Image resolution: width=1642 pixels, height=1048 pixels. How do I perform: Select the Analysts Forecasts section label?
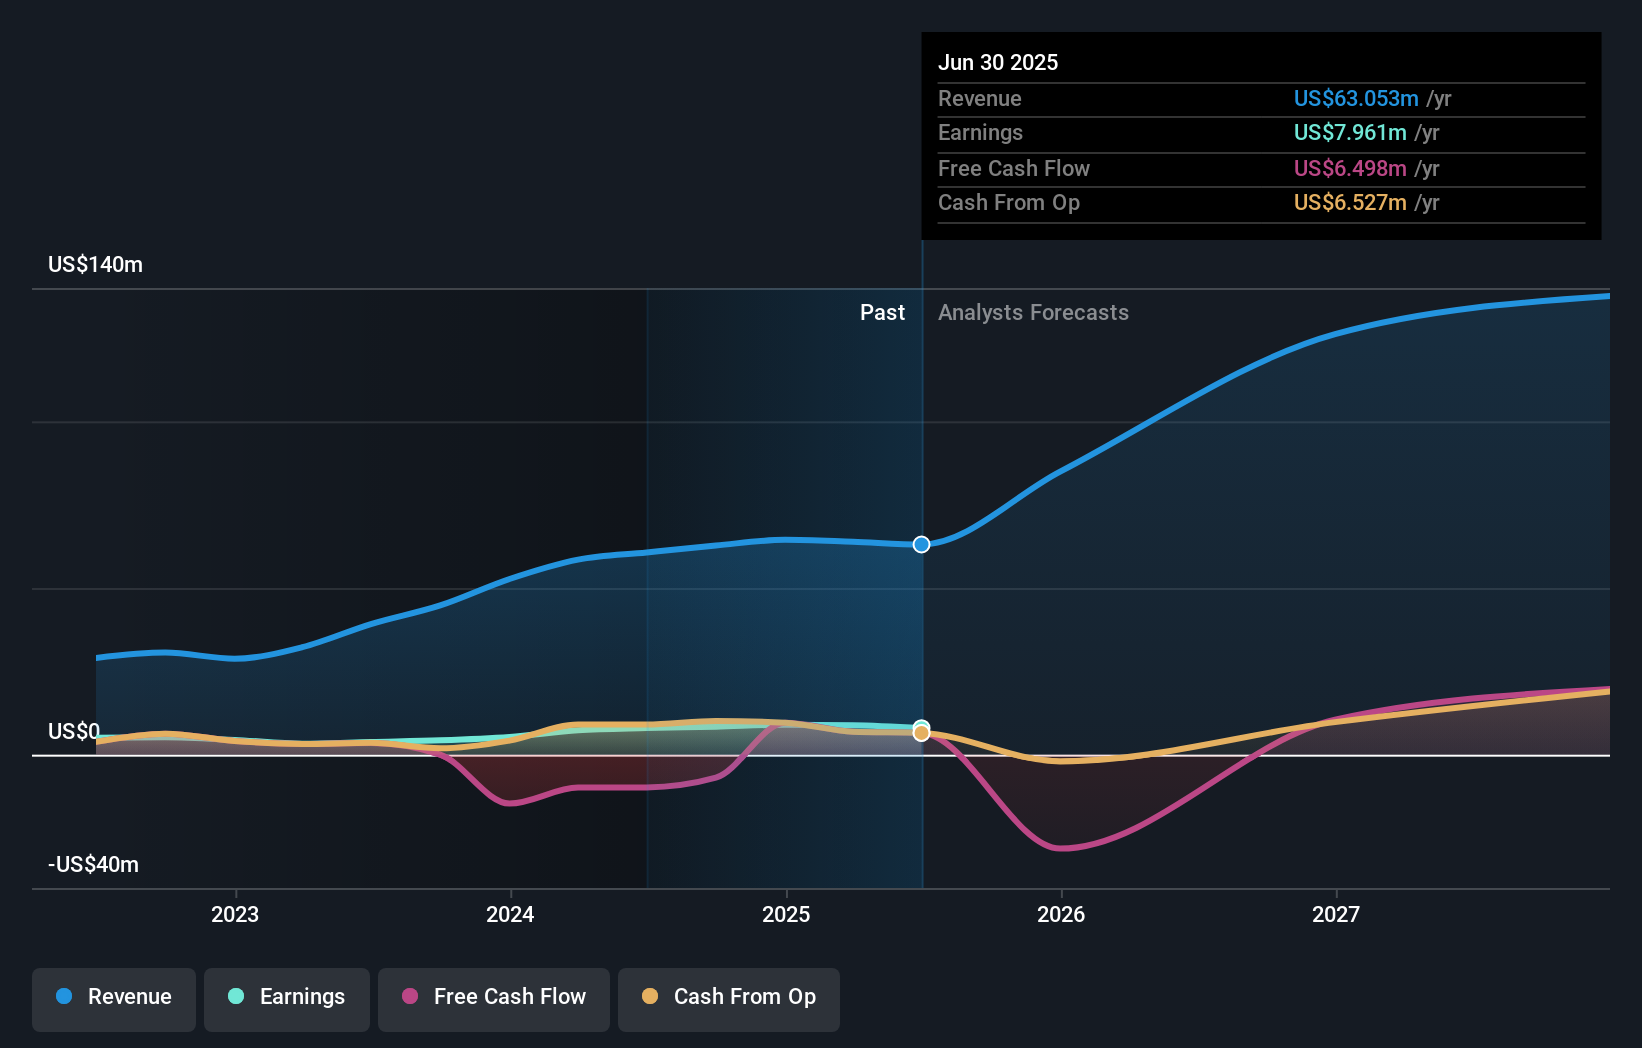tap(1033, 312)
